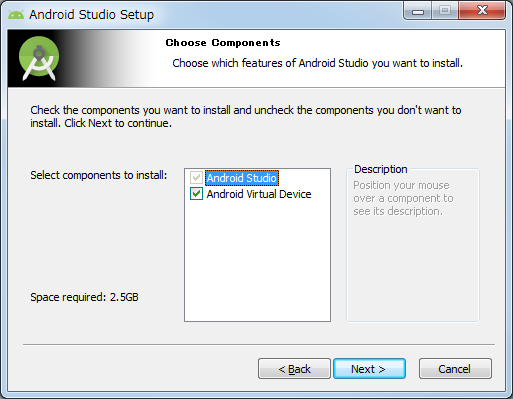513x399 pixels.
Task: Select the Android Virtual Device label
Action: pyautogui.click(x=259, y=194)
